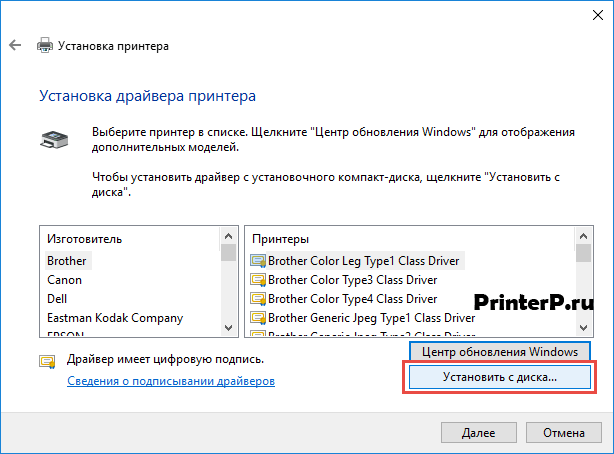This screenshot has width=614, height=454.
Task: Click the driver icon for Brother Color Type3
Action: pos(257,280)
